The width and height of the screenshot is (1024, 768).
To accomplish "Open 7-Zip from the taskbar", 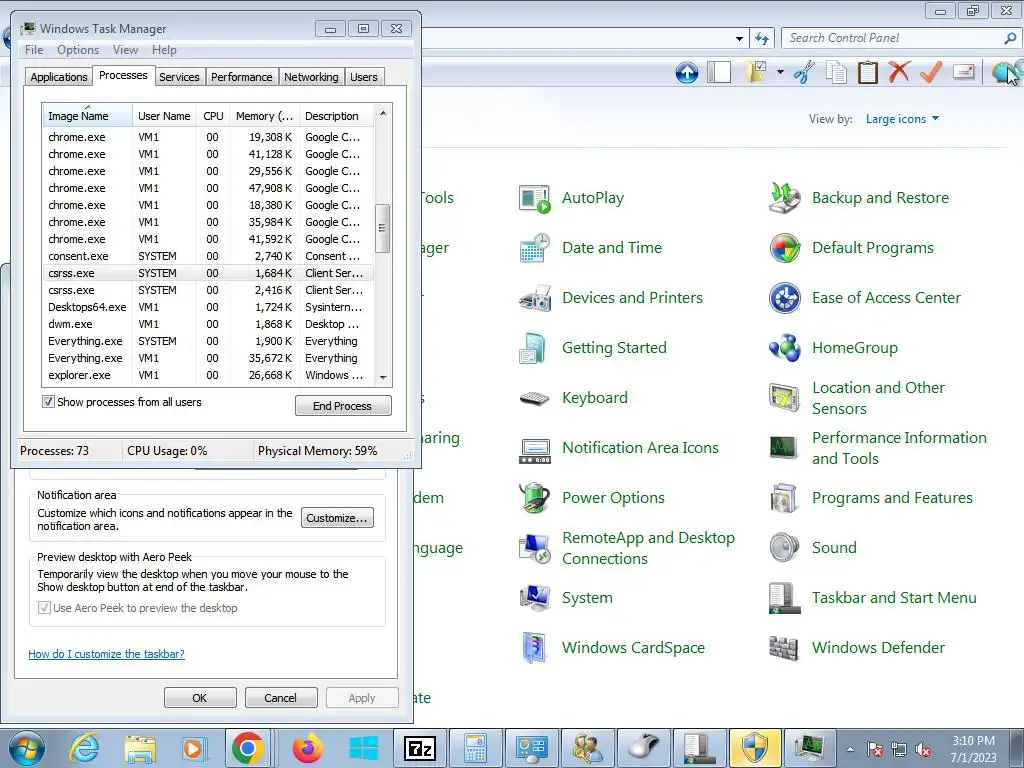I will 420,748.
